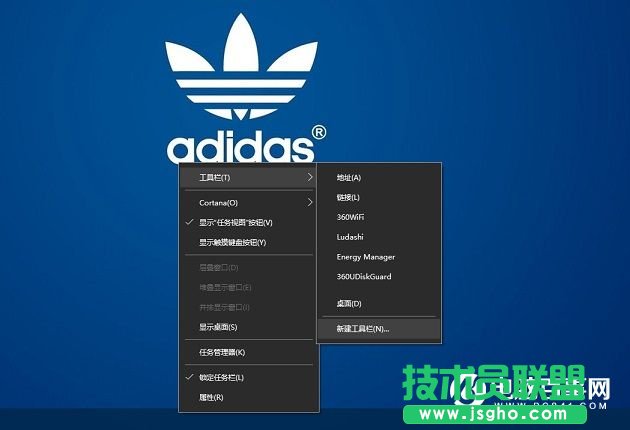The height and width of the screenshot is (430, 630).
Task: Enable the Ludashi toolbar
Action: 379,237
